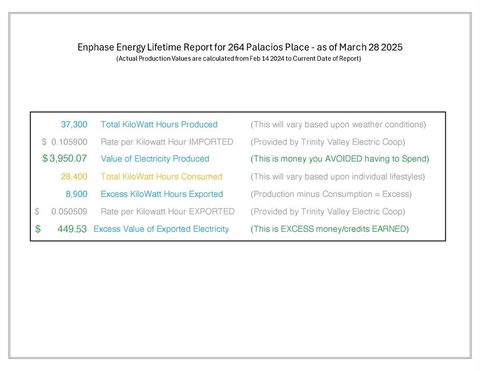Click the 0.050509 exported rate value

pos(69,212)
